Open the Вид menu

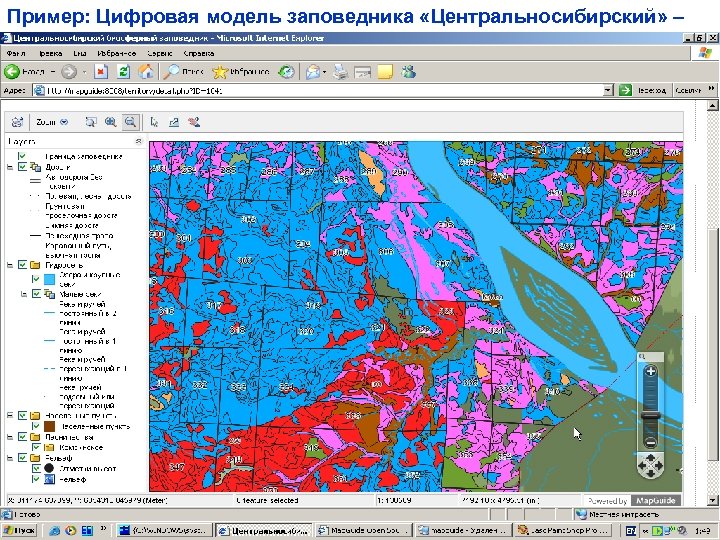[x=80, y=53]
